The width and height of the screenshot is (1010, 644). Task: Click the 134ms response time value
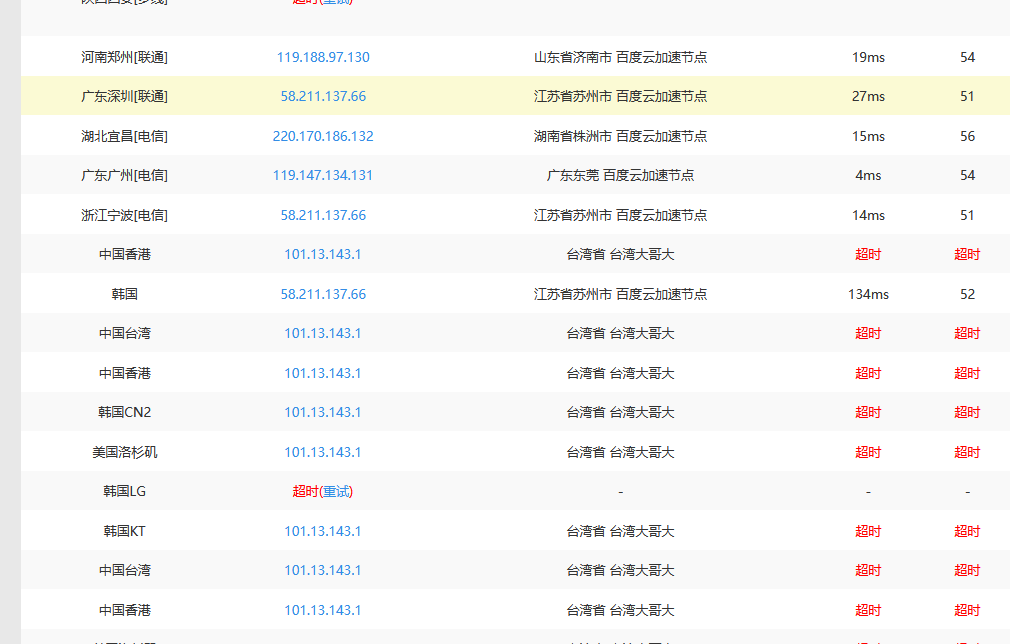(x=868, y=294)
